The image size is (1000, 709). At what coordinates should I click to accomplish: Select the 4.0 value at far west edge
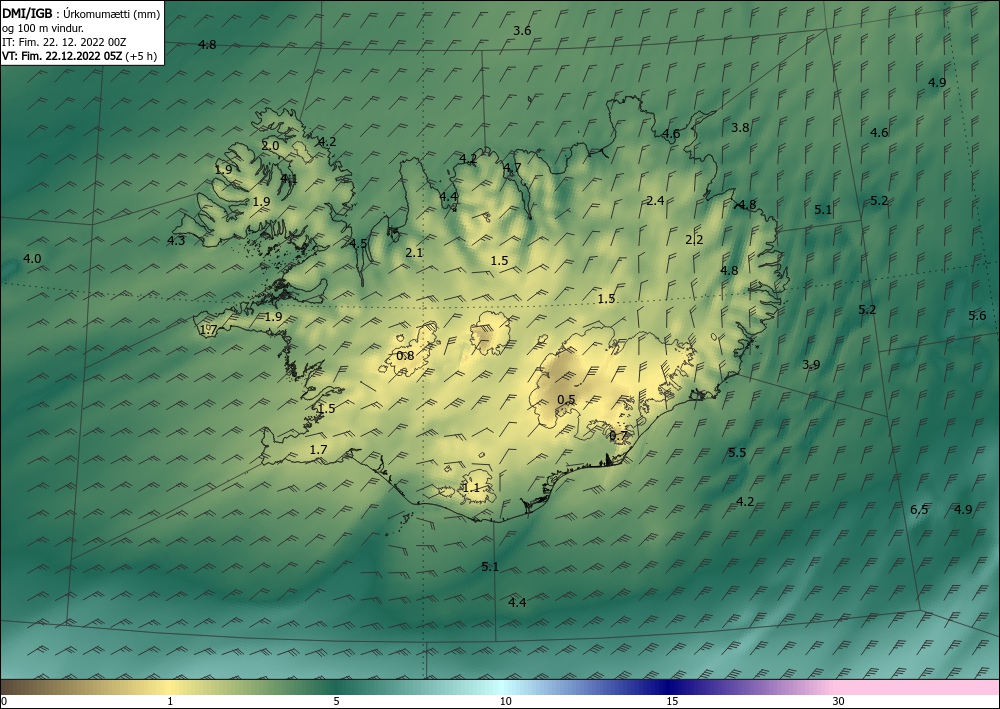pyautogui.click(x=32, y=259)
